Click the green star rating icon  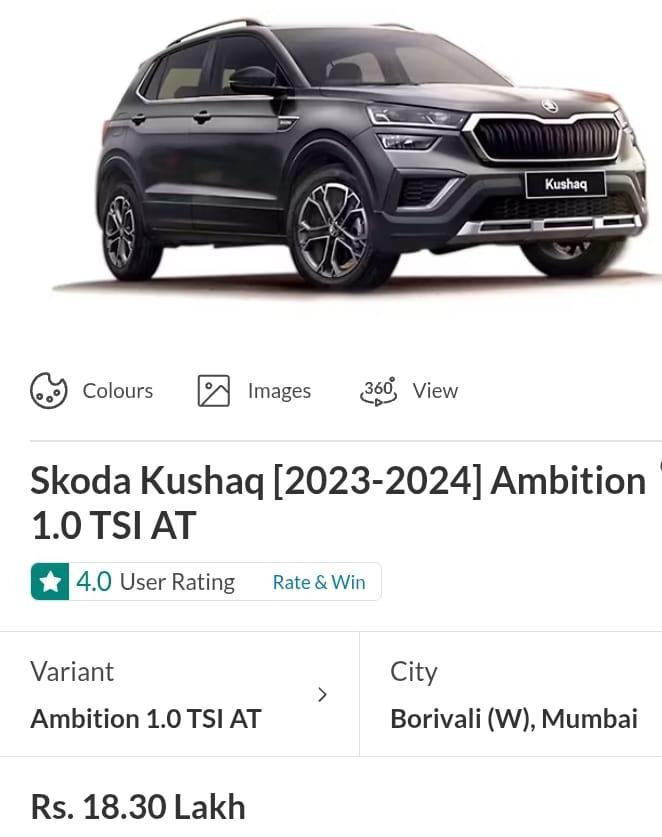point(50,582)
